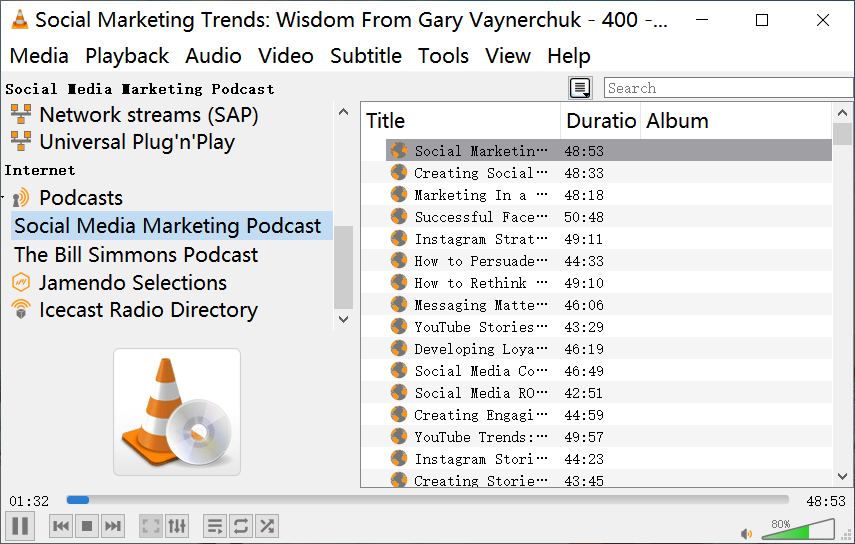Select 'How to Rethink…' episode row
This screenshot has width=855, height=544.
609,283
